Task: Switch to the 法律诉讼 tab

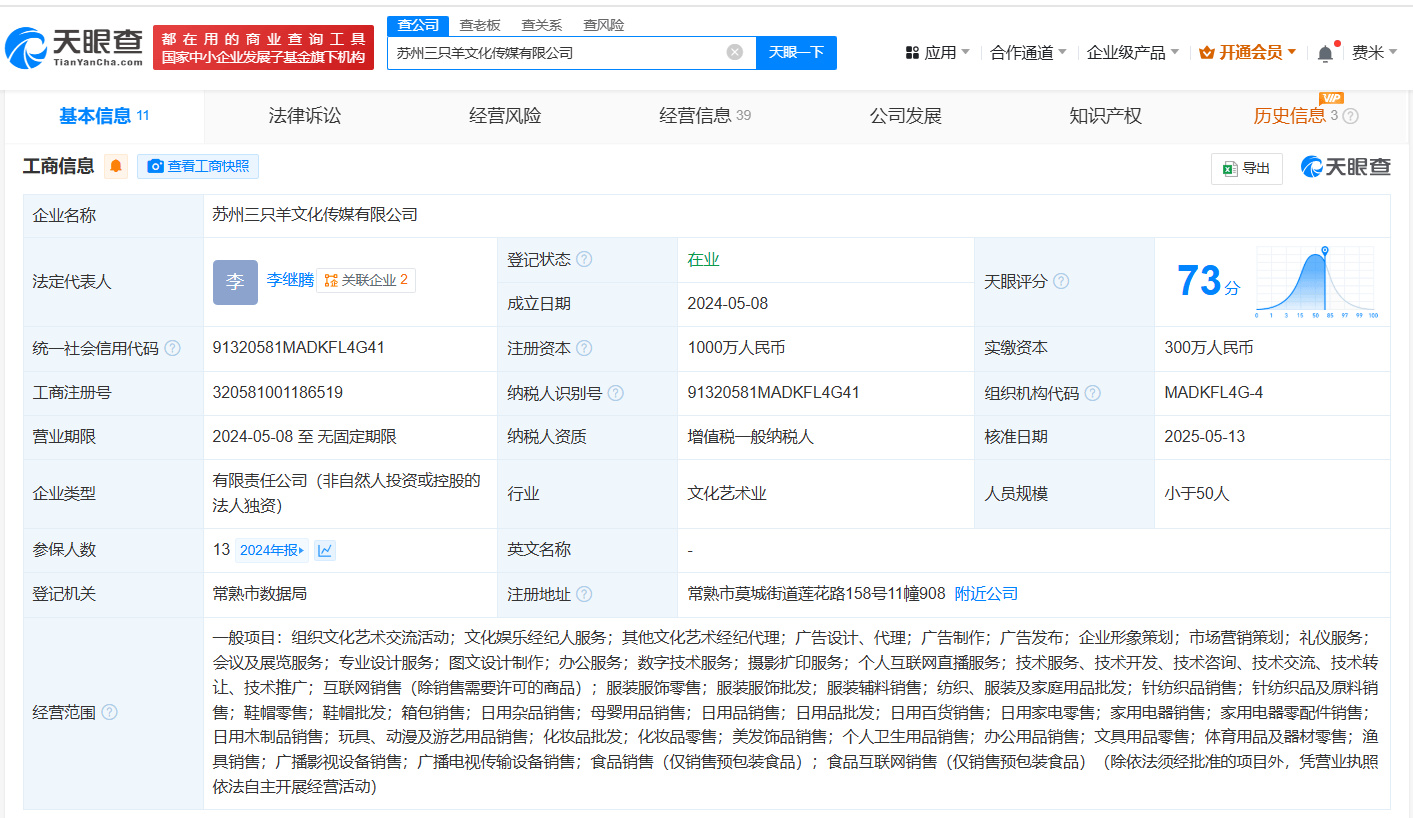Action: click(305, 116)
